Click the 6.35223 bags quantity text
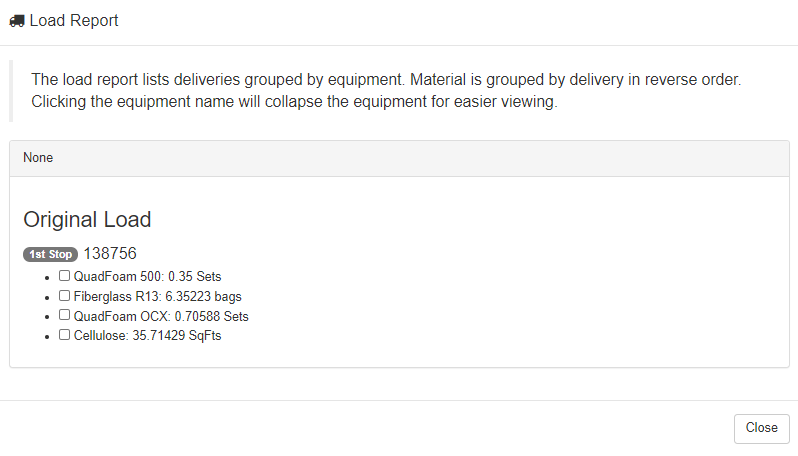Screen dimensions: 798x456 tap(205, 296)
